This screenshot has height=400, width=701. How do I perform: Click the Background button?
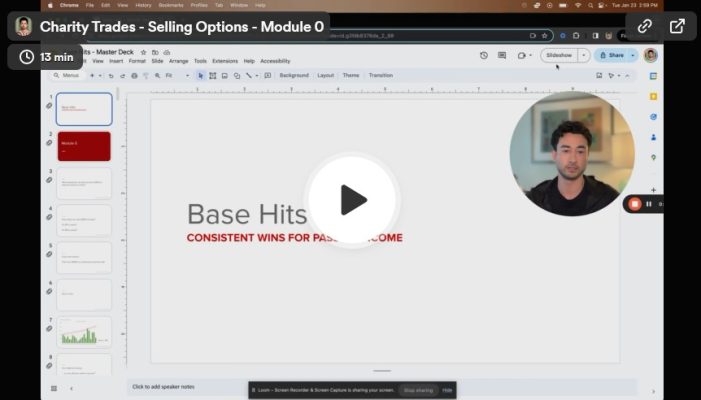click(x=294, y=76)
